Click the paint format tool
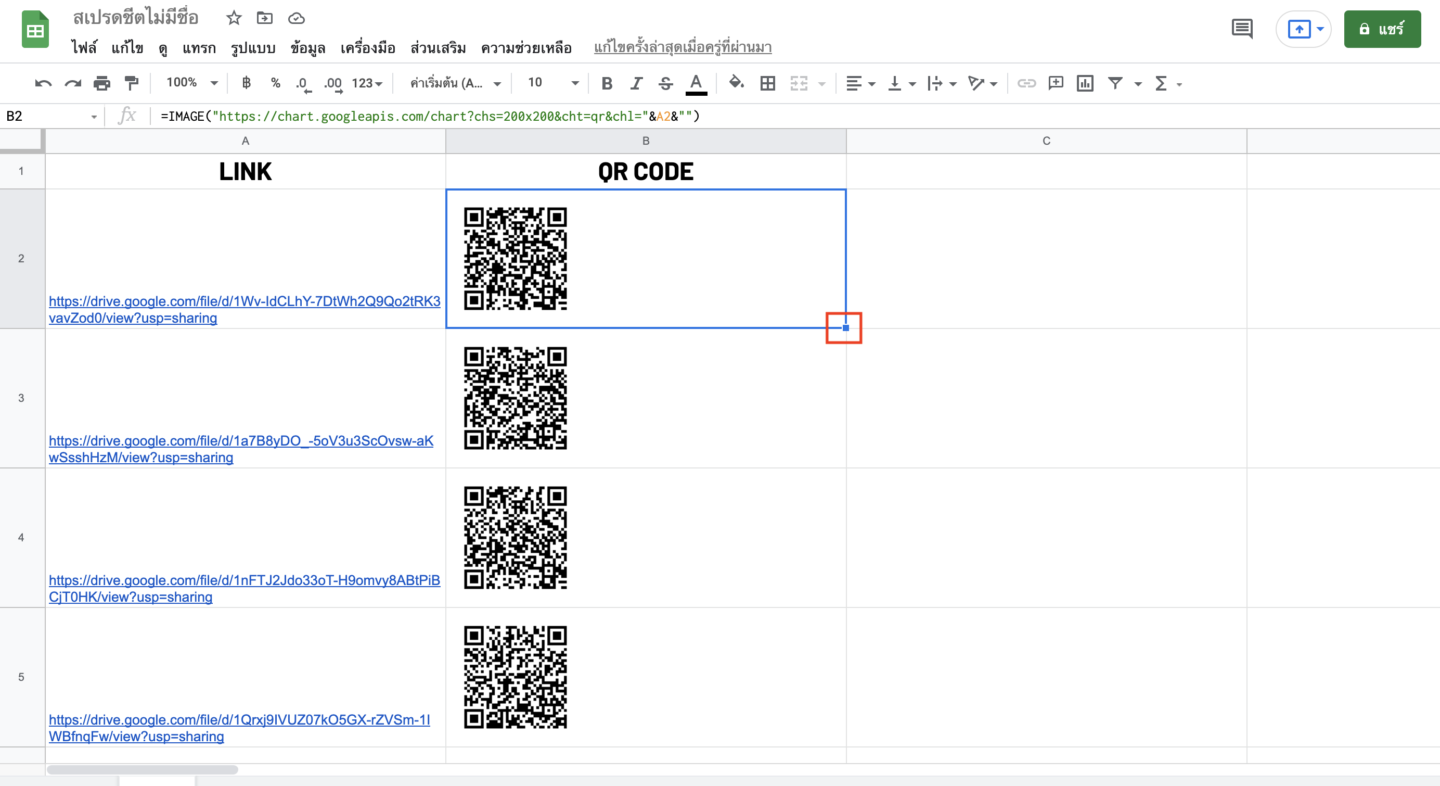Image resolution: width=1440 pixels, height=786 pixels. click(131, 83)
